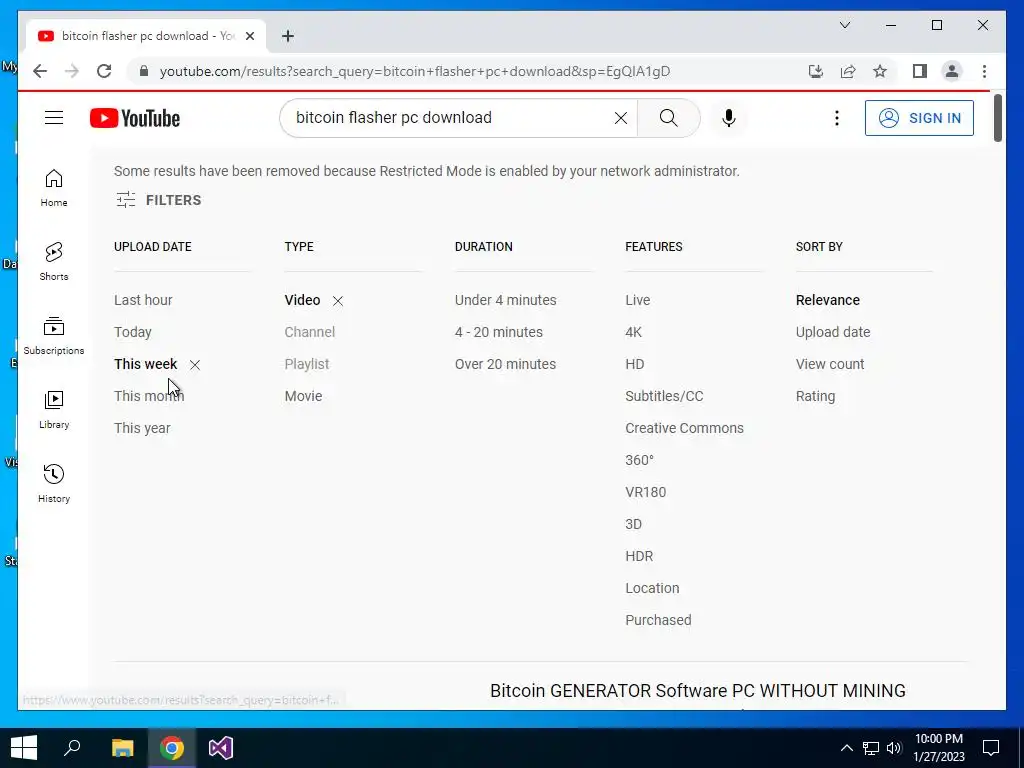
Task: Sort results by Upload date
Action: 833,332
